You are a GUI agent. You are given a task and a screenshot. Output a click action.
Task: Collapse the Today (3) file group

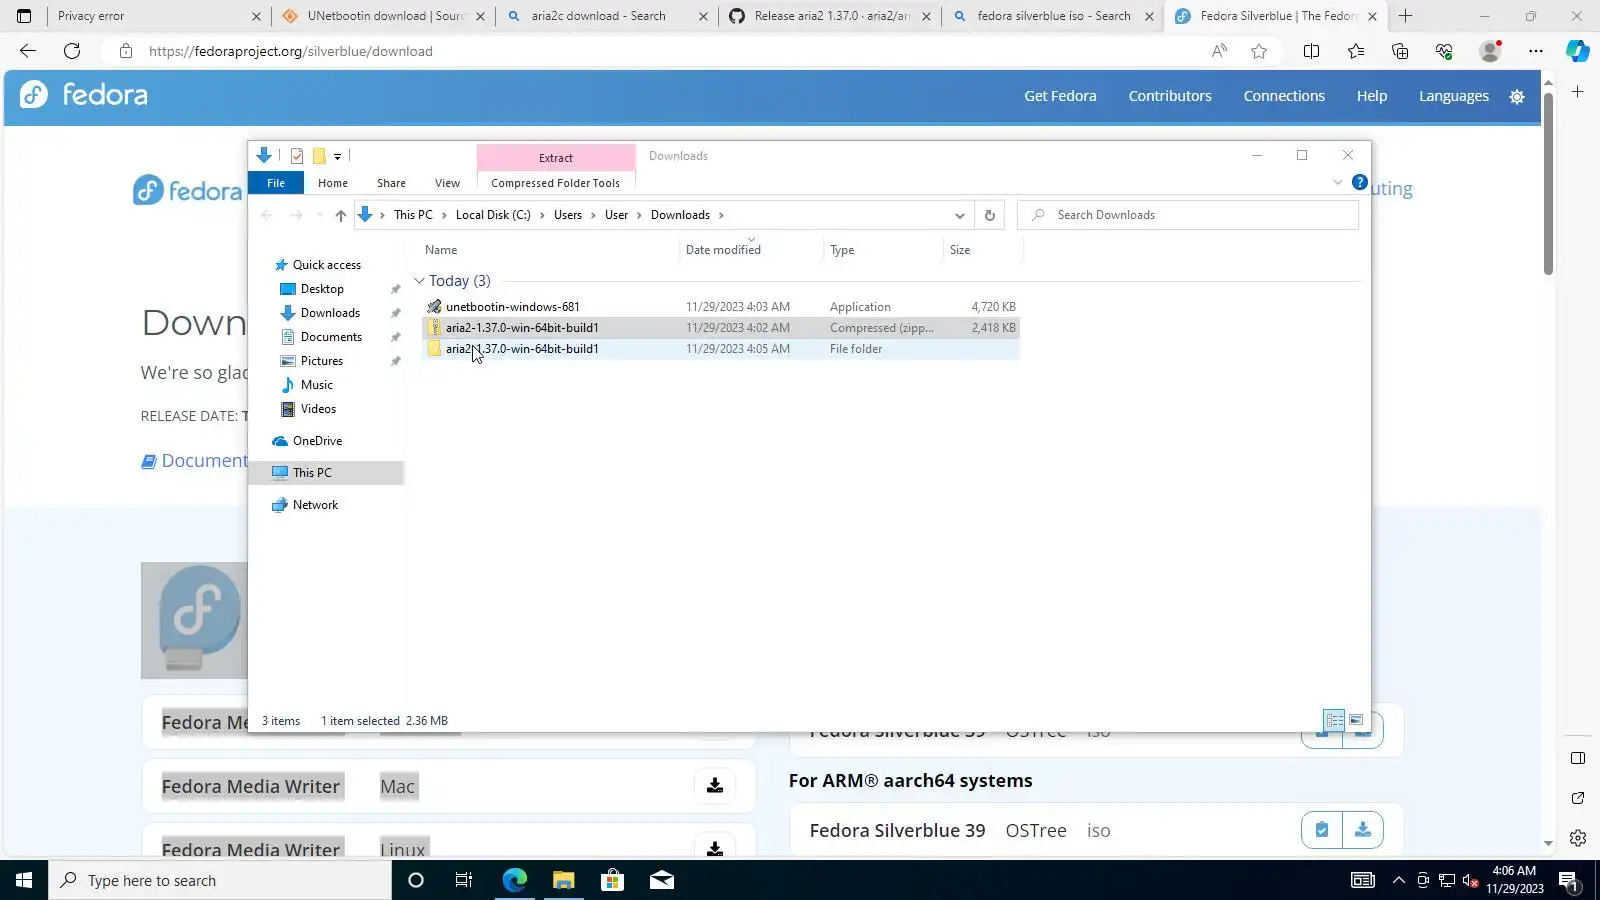[x=420, y=281]
